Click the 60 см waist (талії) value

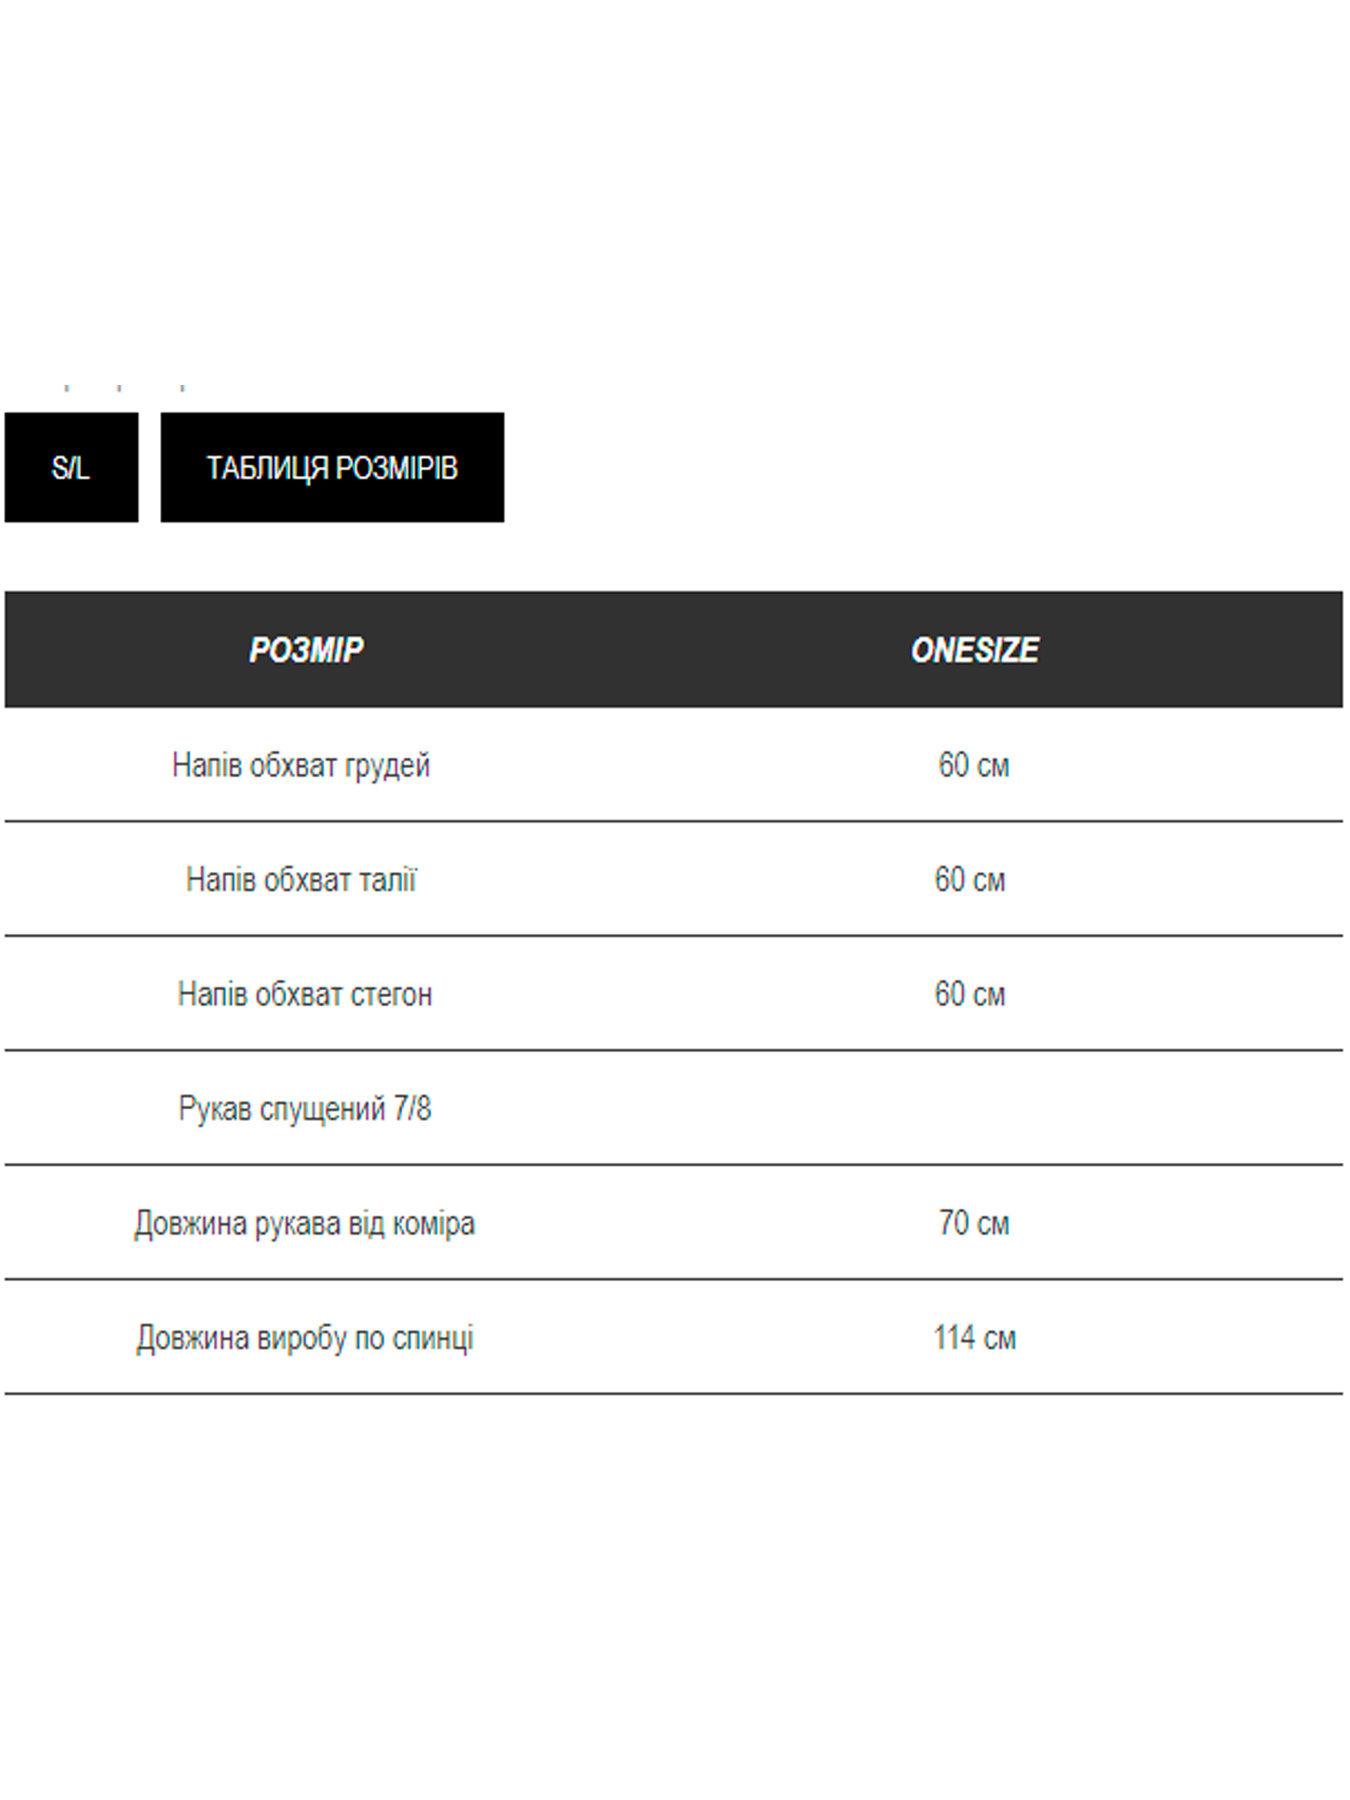click(970, 880)
